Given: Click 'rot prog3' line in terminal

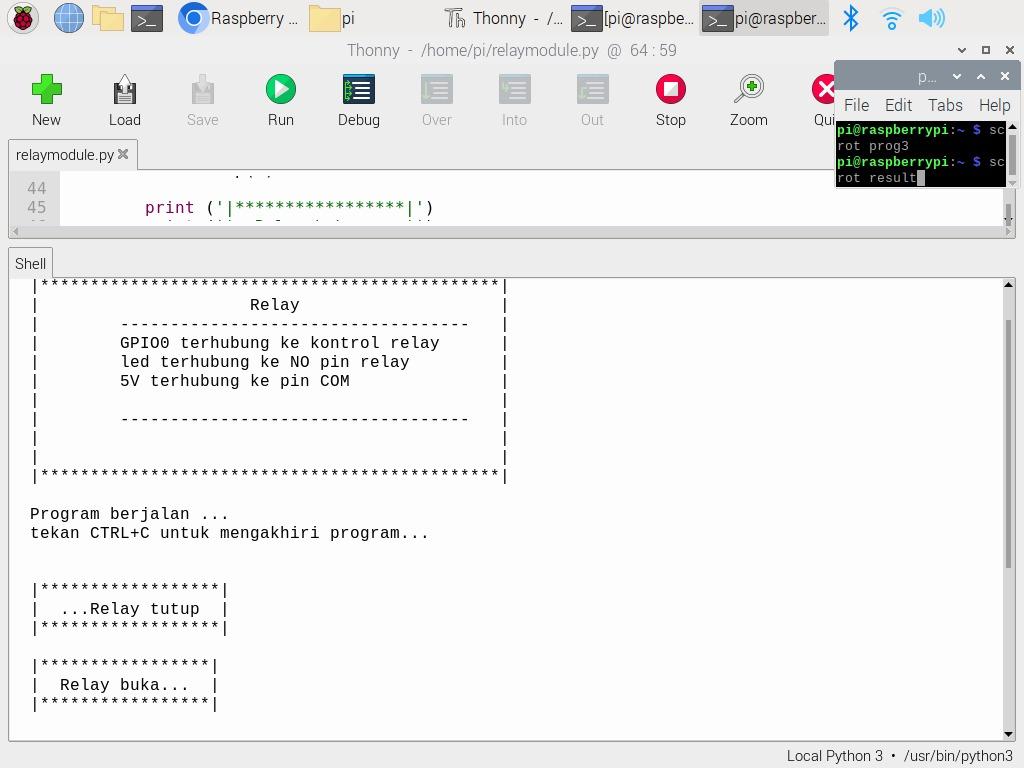Looking at the screenshot, I should click(872, 146).
